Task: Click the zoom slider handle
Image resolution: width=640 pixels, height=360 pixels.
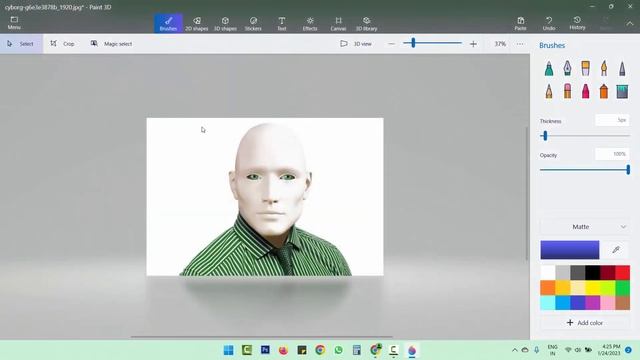Action: click(x=413, y=43)
